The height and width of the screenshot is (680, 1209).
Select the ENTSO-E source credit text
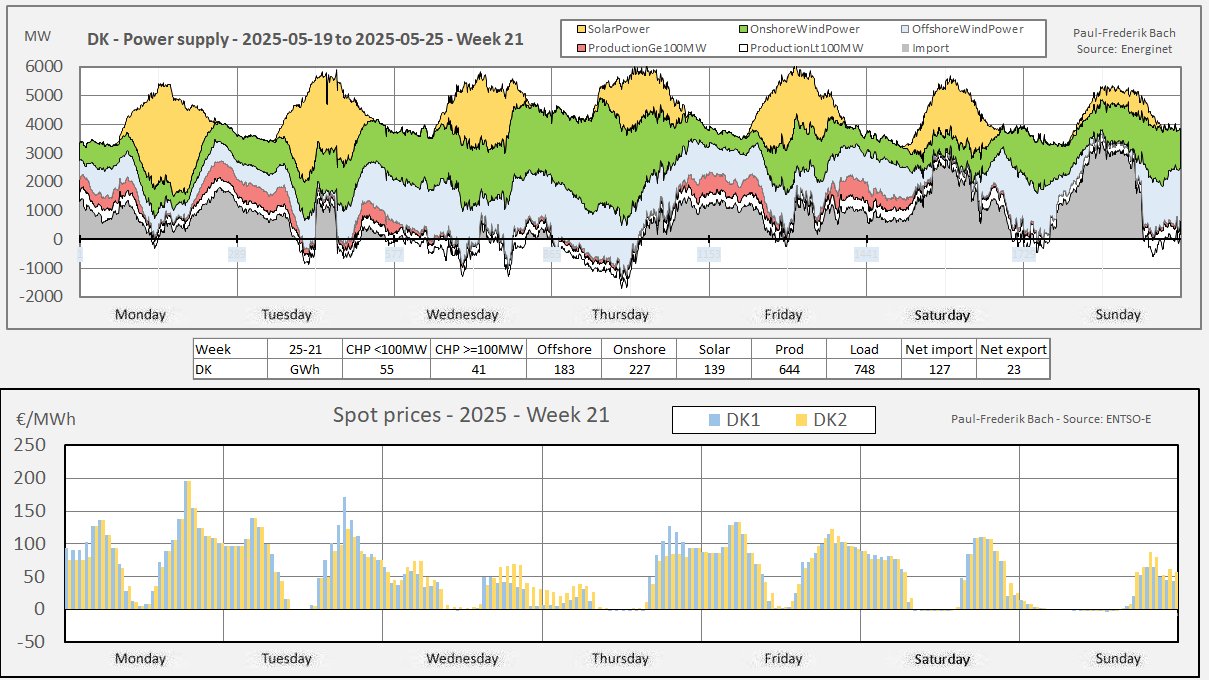pos(1051,418)
